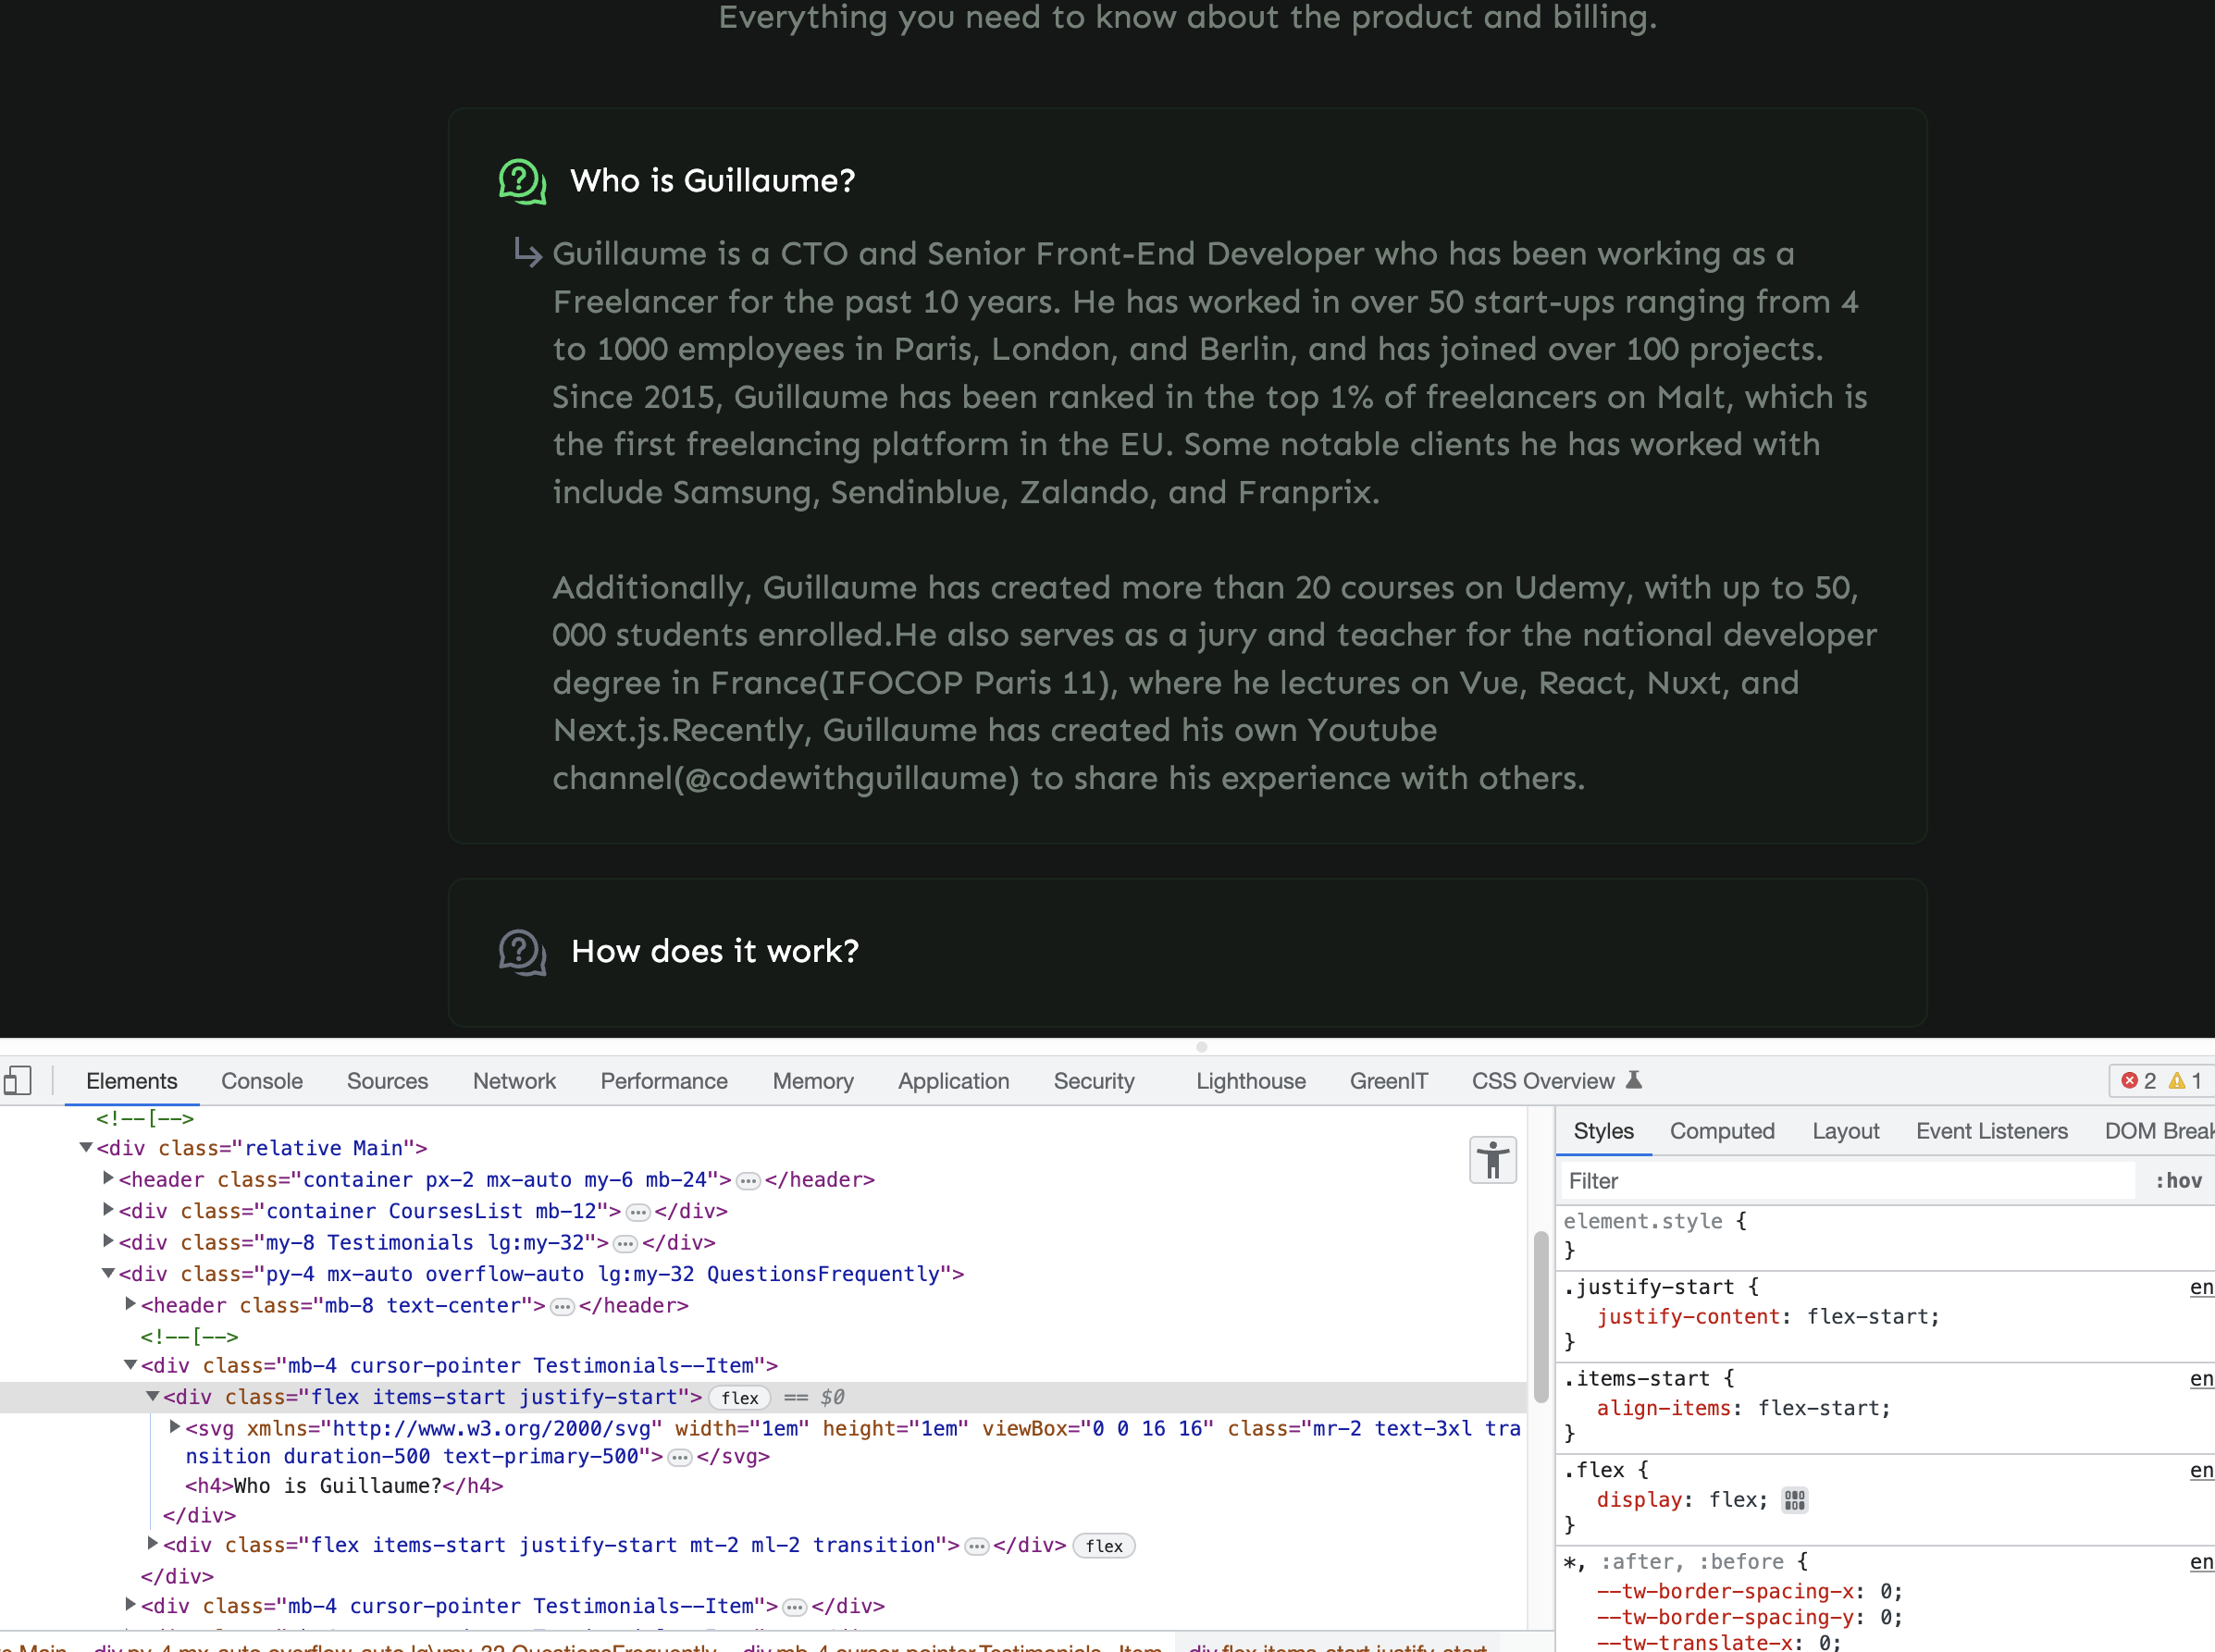Switch to the Performance tab
The width and height of the screenshot is (2215, 1652).
(664, 1081)
